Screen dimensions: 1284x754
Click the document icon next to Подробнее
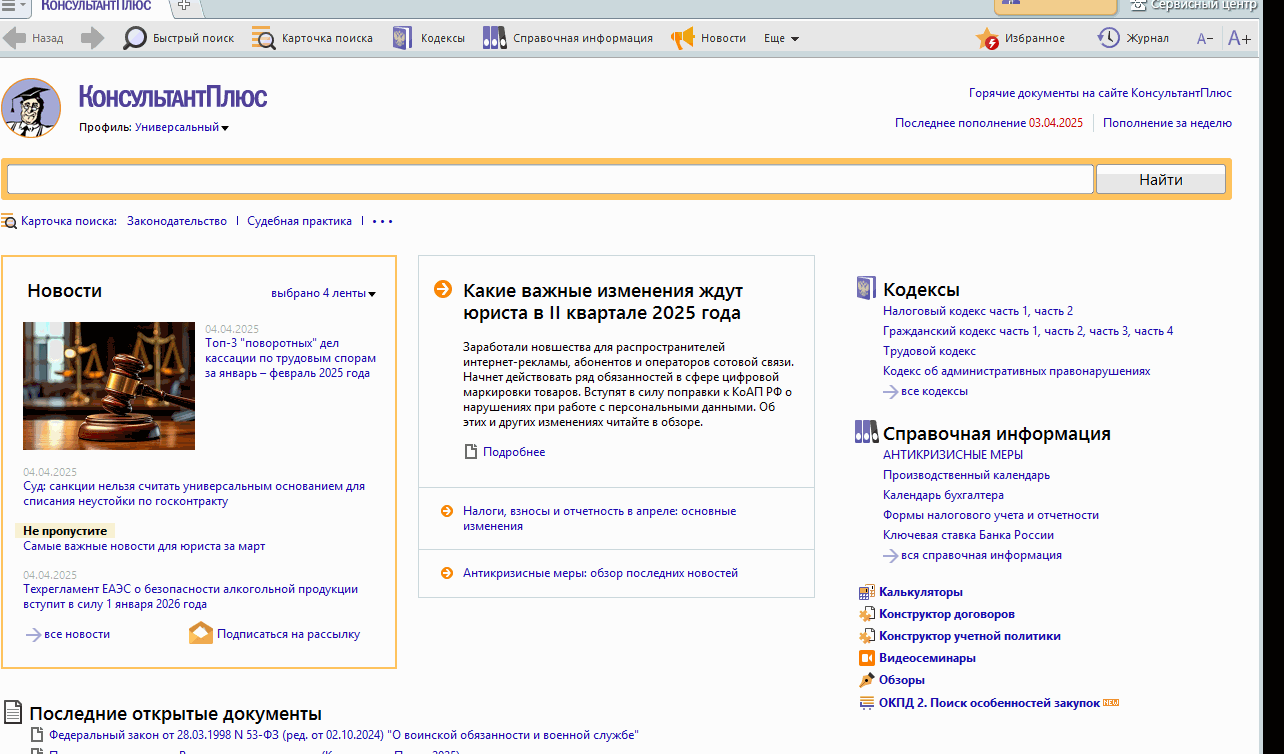(471, 452)
